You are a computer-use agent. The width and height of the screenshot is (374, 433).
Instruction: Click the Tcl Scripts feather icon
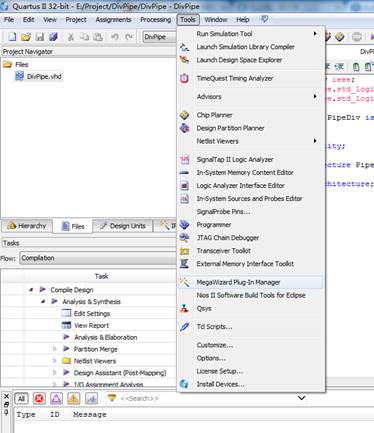184,327
